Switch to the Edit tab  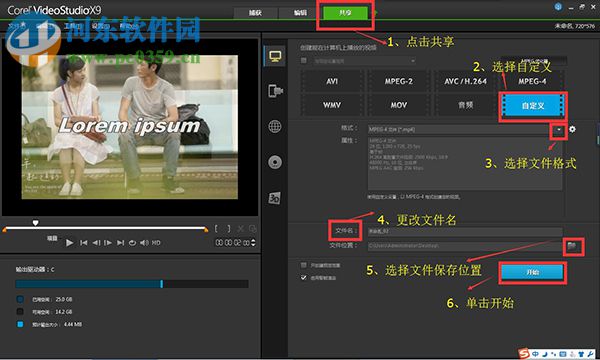point(300,13)
